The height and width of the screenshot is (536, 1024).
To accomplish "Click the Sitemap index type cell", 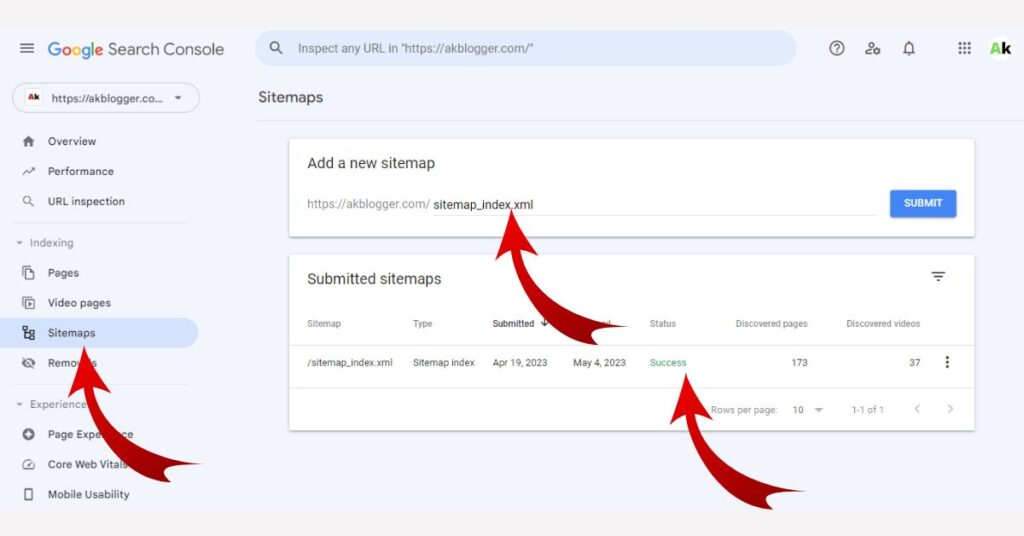I will pyautogui.click(x=443, y=362).
